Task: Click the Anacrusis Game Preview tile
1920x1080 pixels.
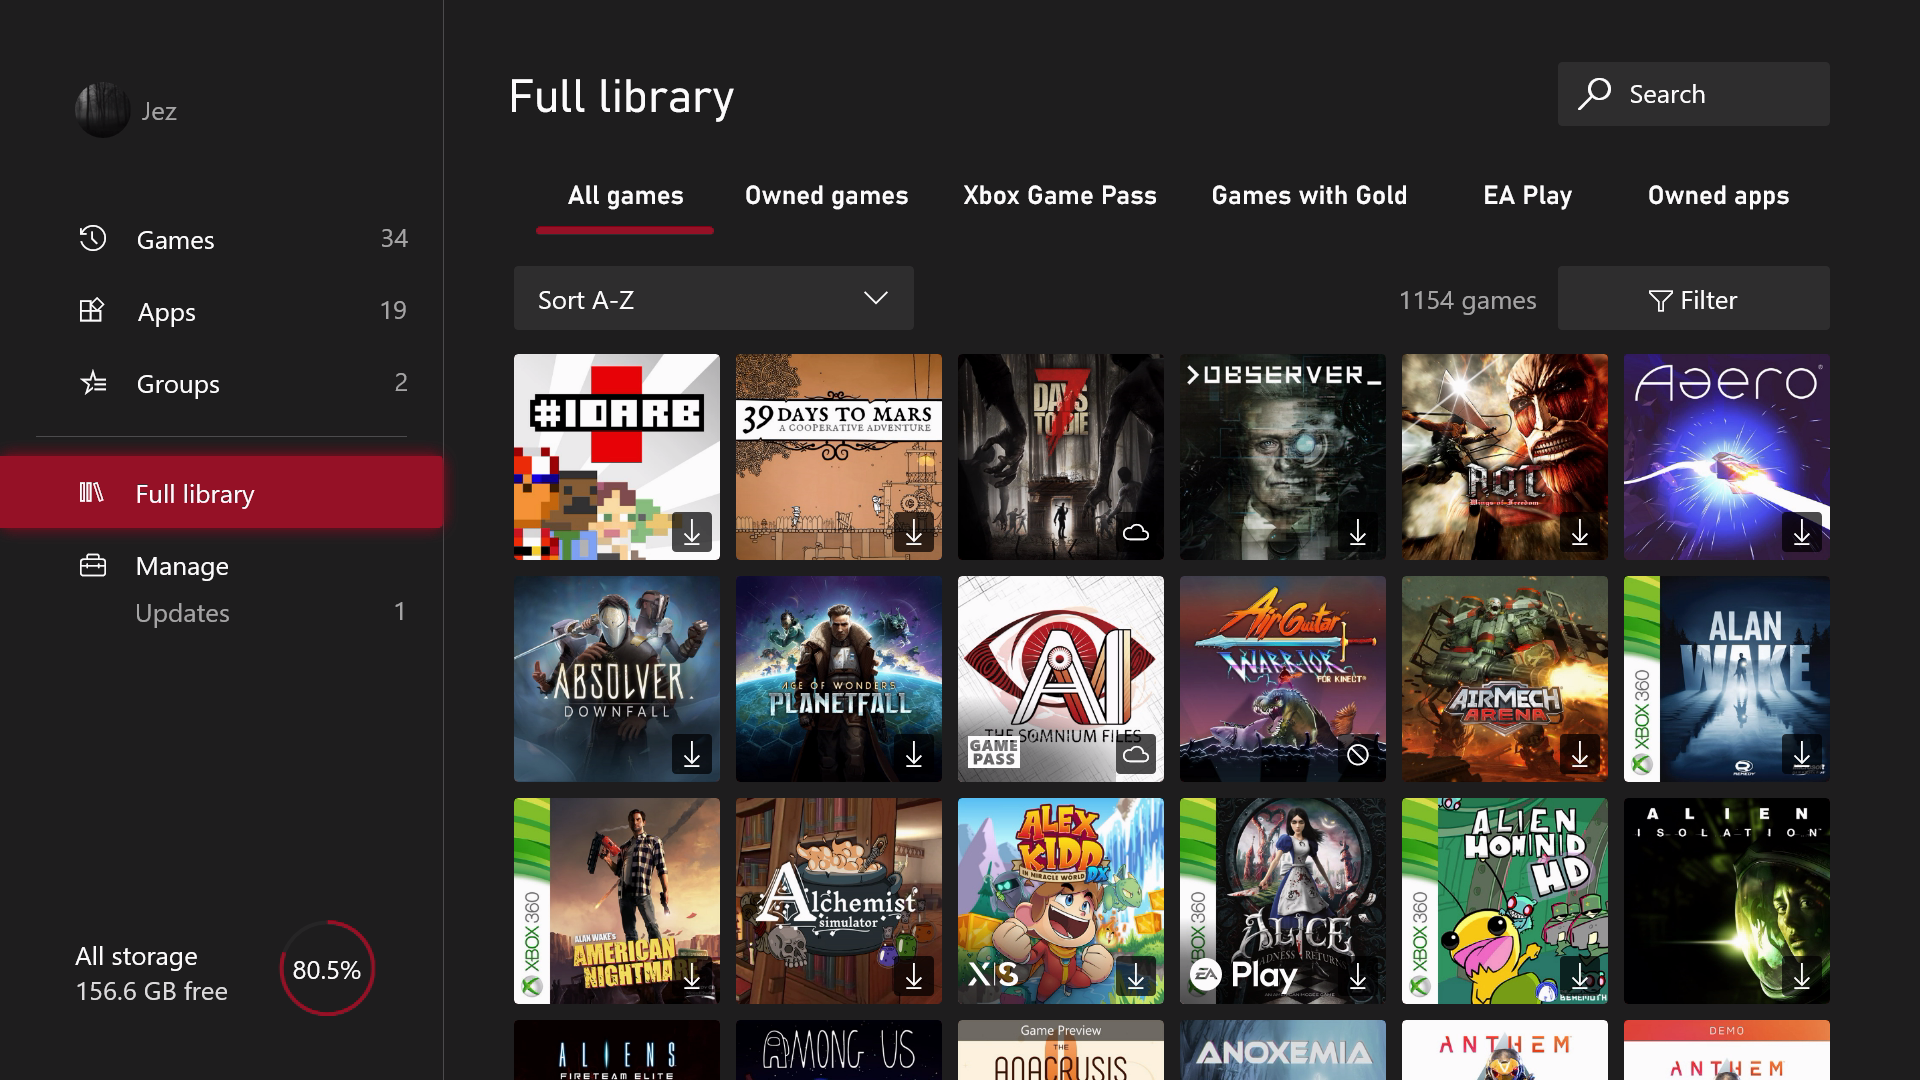Action: 1060,1048
